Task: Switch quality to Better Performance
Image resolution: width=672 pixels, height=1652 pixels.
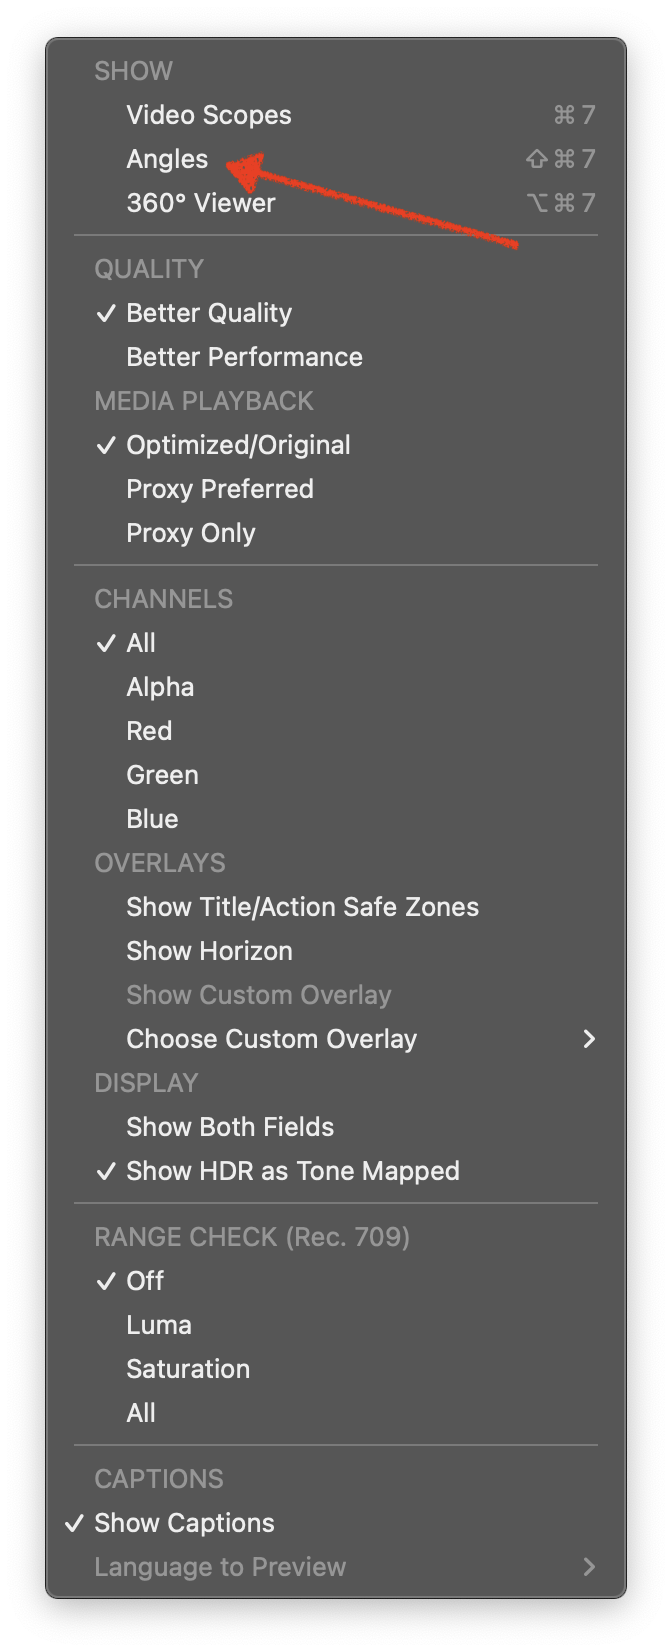Action: [x=336, y=357]
